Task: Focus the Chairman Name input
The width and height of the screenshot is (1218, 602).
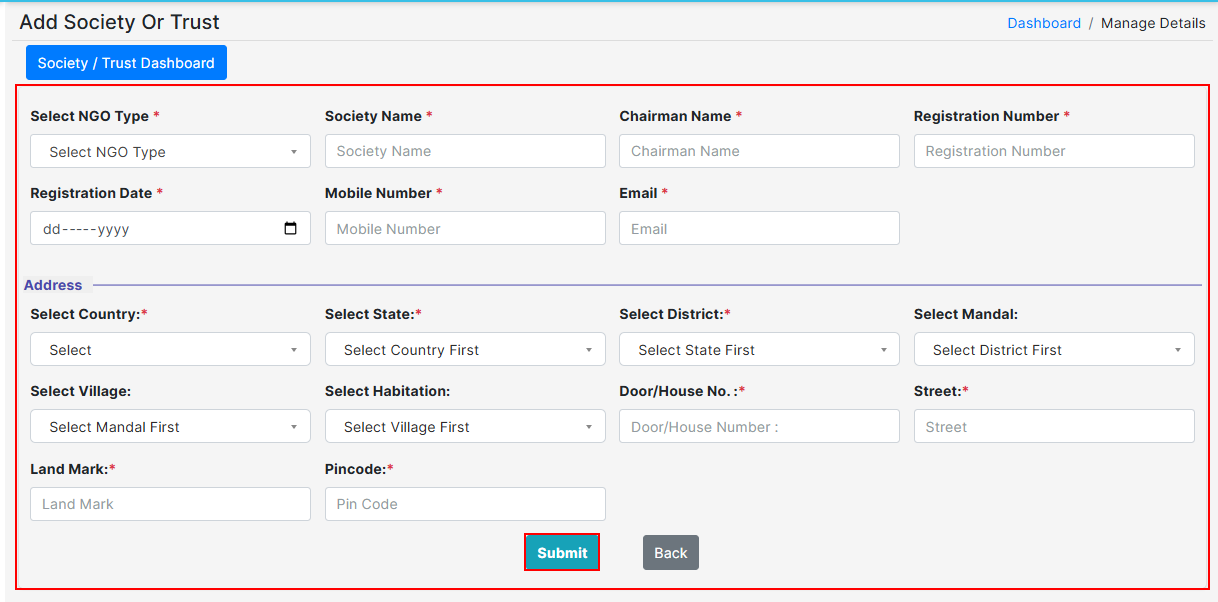Action: (x=759, y=151)
